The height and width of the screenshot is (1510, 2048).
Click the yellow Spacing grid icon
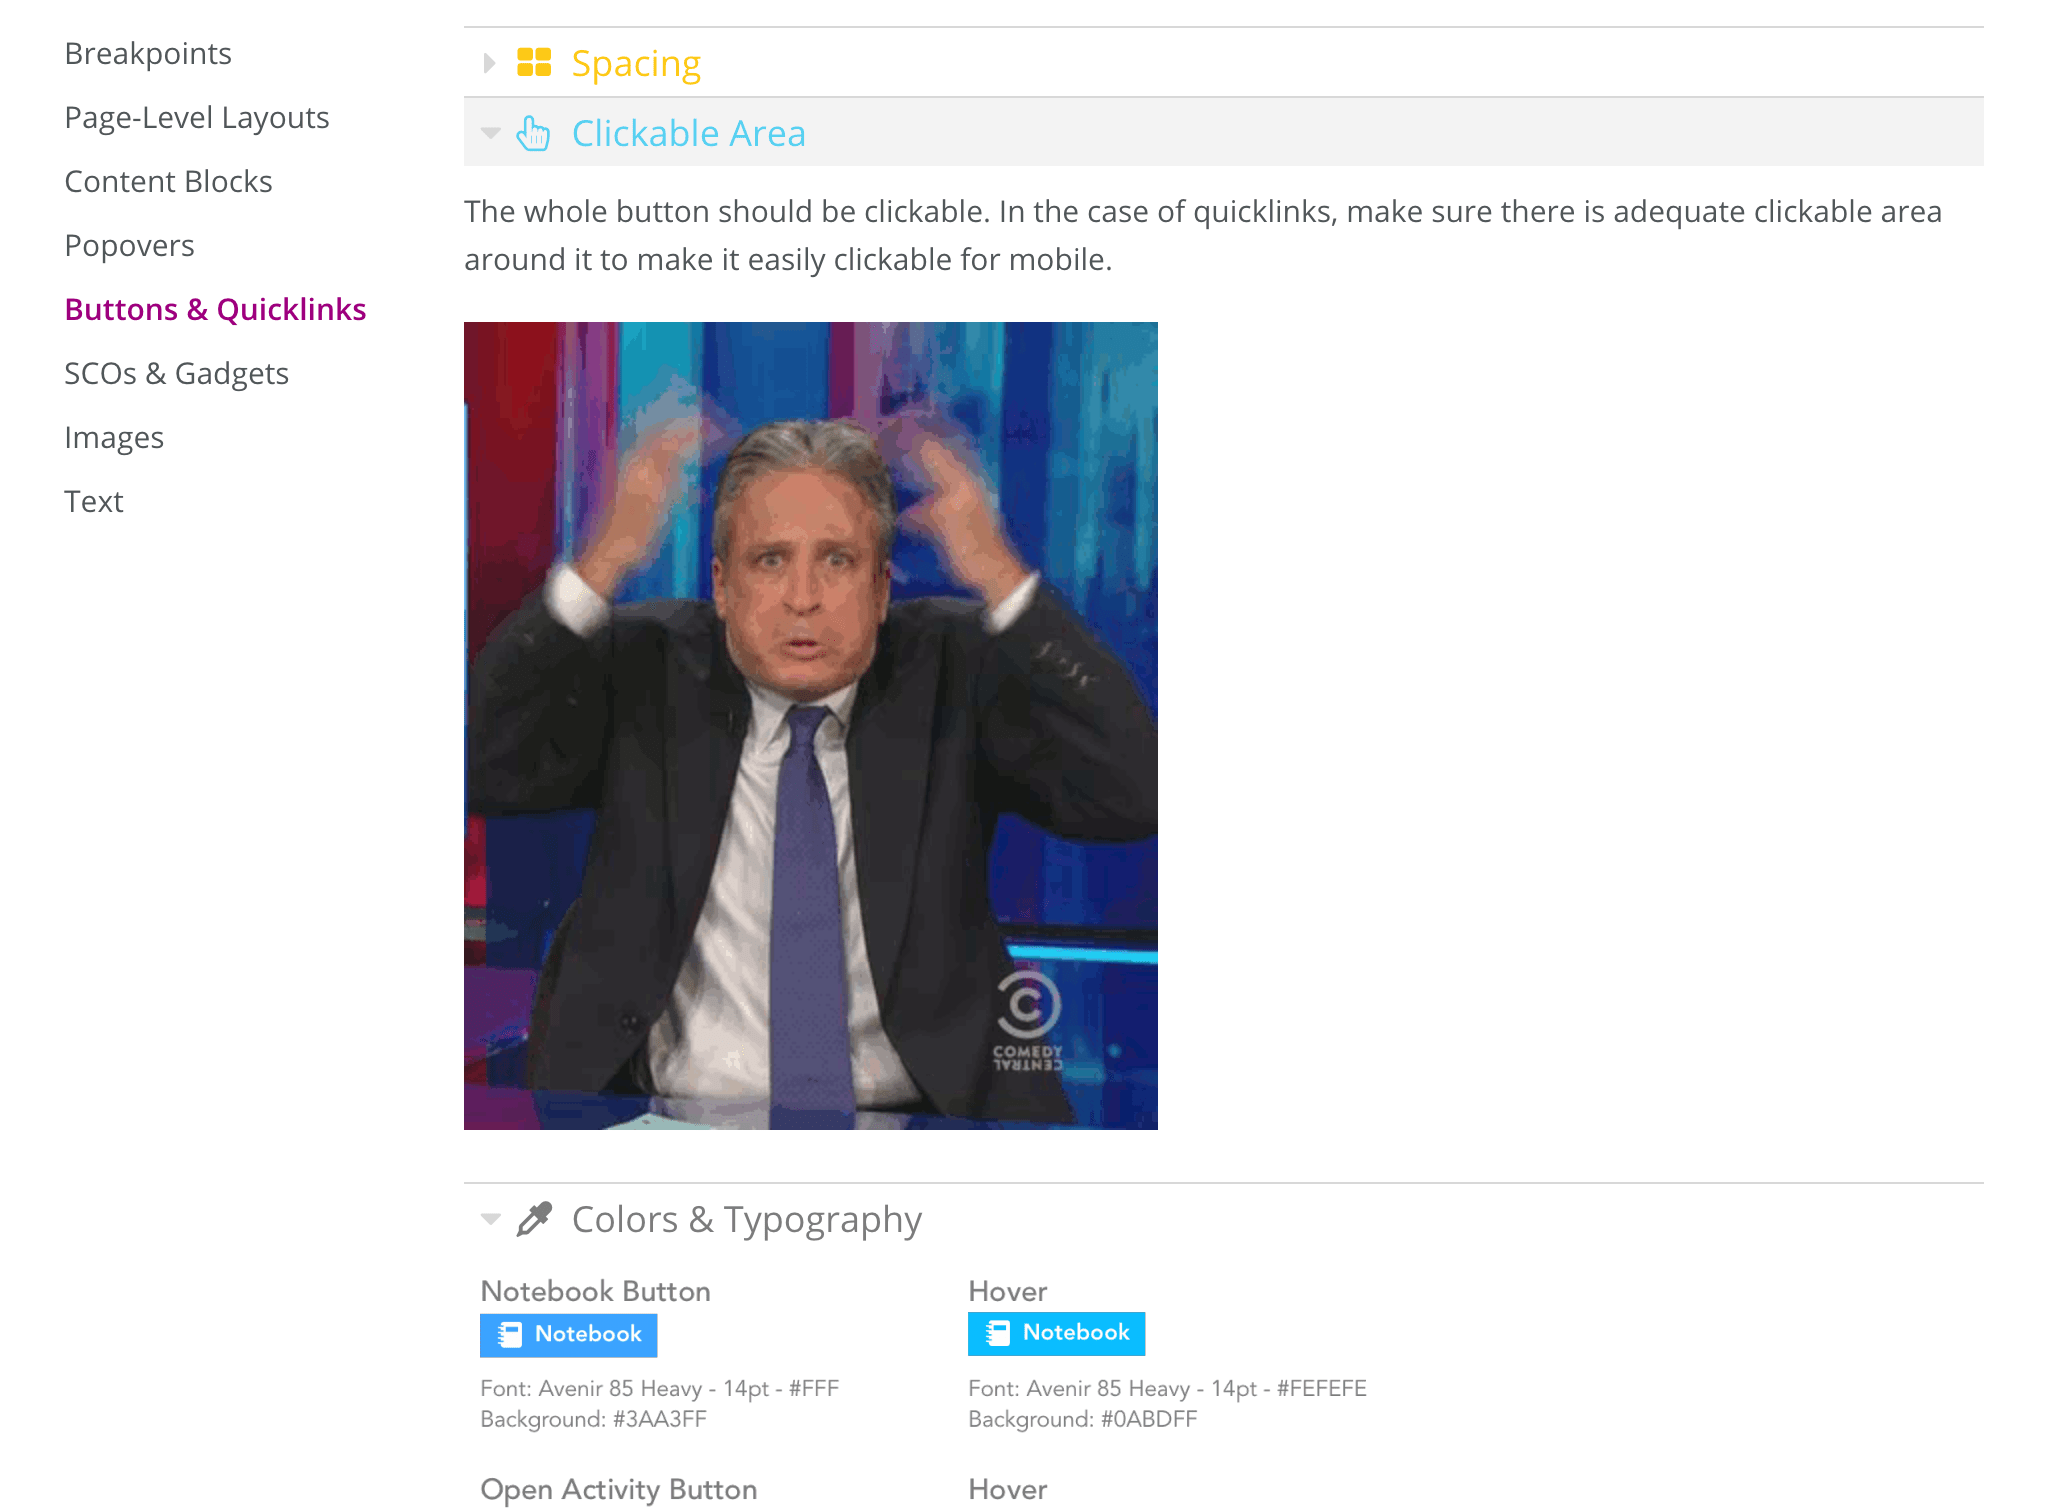tap(534, 62)
